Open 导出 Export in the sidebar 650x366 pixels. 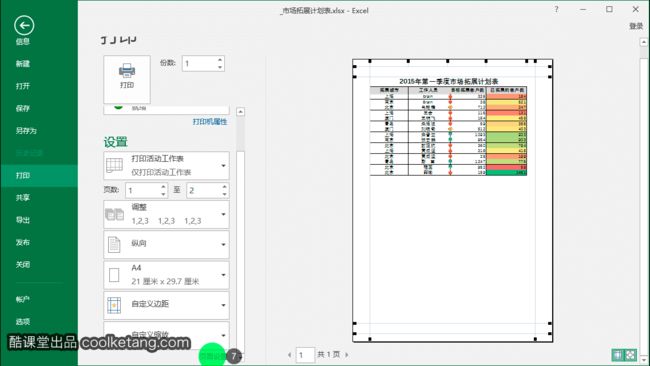tap(23, 220)
